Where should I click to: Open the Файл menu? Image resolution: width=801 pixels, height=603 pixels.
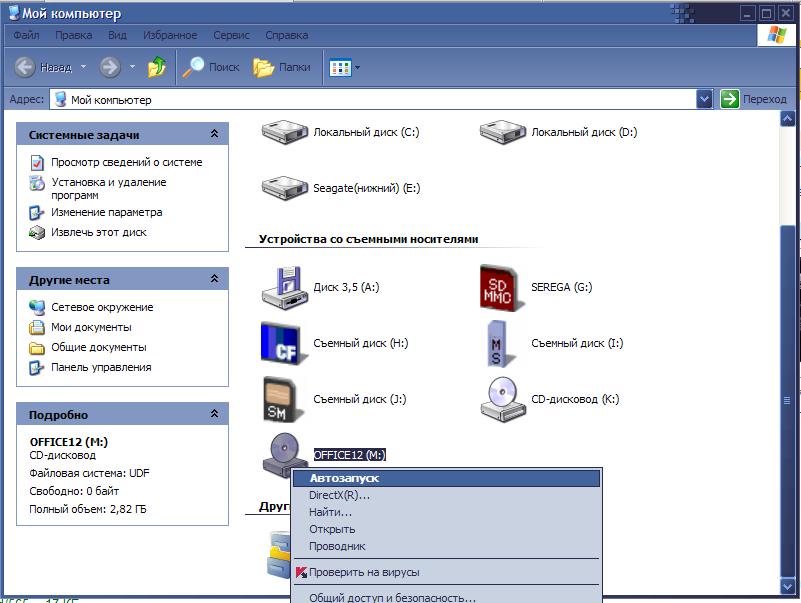(x=26, y=35)
